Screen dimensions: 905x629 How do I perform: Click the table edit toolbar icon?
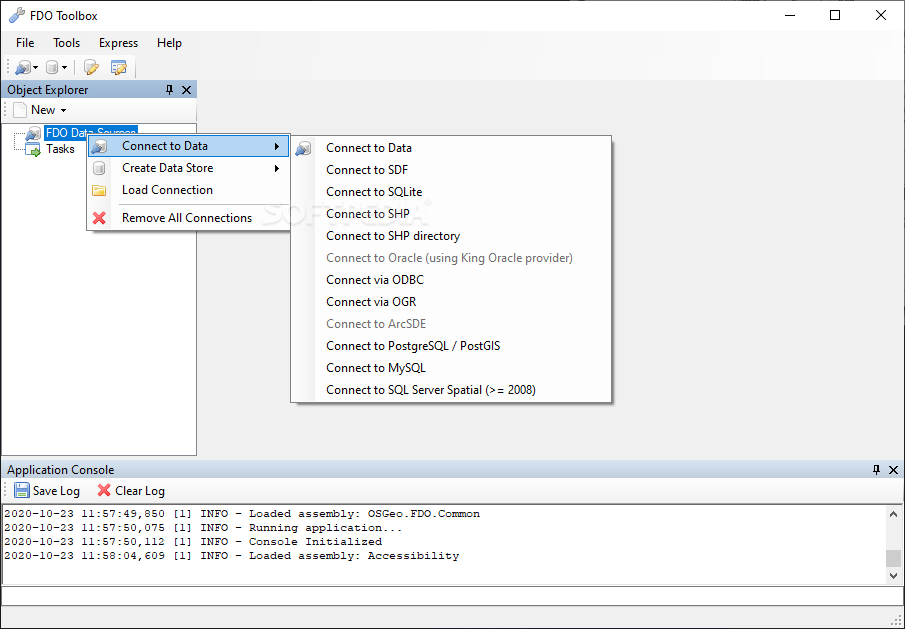tap(118, 68)
